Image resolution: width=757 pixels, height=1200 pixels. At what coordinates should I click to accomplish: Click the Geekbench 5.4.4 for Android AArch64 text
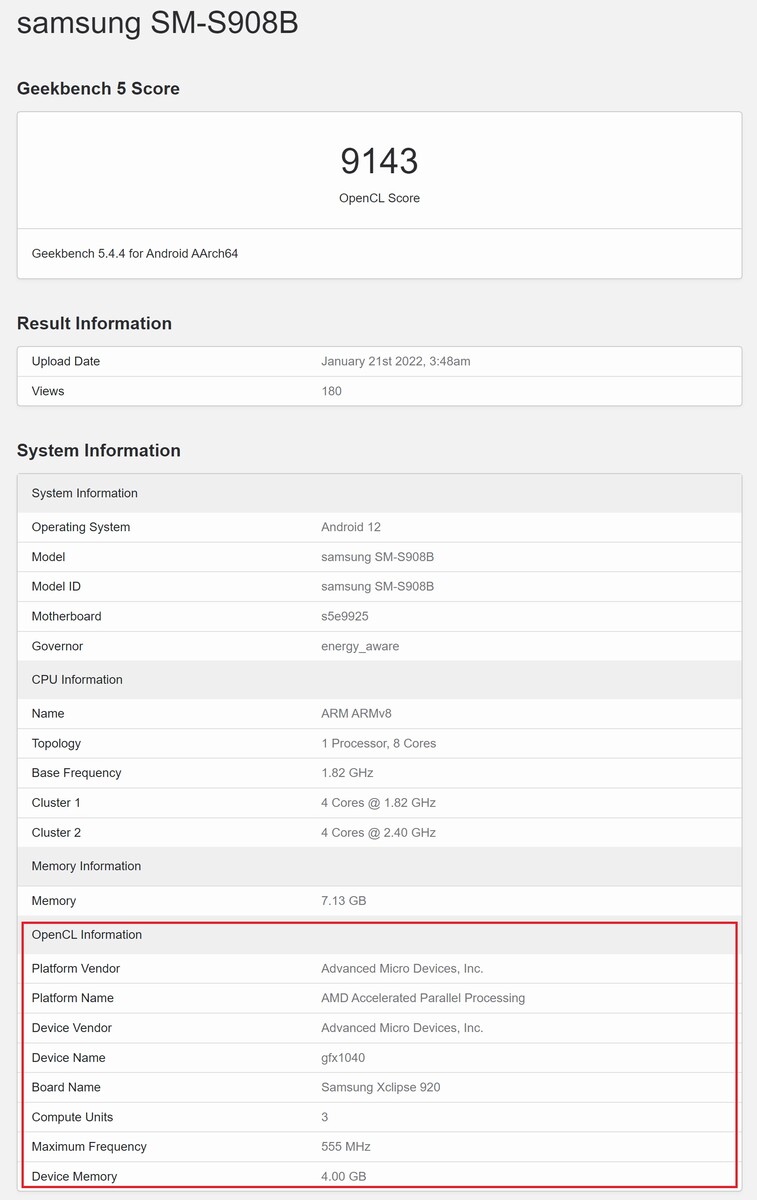pyautogui.click(x=135, y=253)
